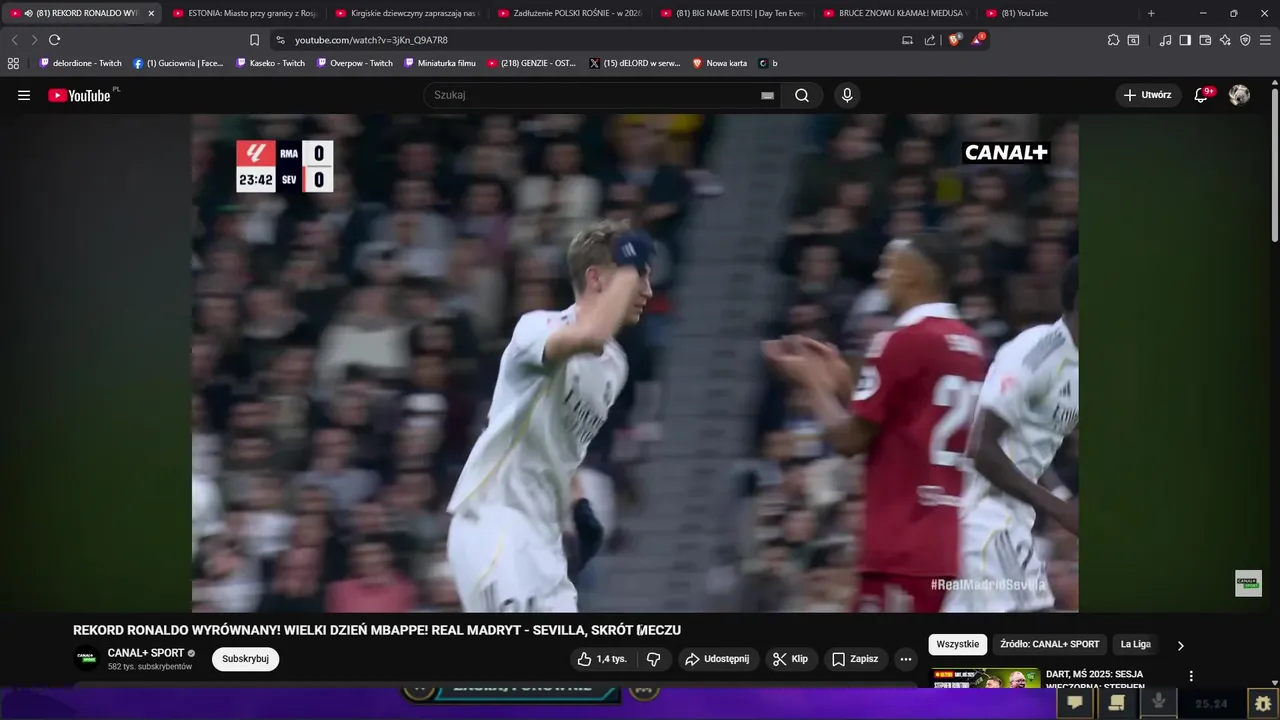Switch to the BRUCE ZNOWU KŁAMAŁ tab
Screen dimensions: 1280x720
click(x=896, y=13)
